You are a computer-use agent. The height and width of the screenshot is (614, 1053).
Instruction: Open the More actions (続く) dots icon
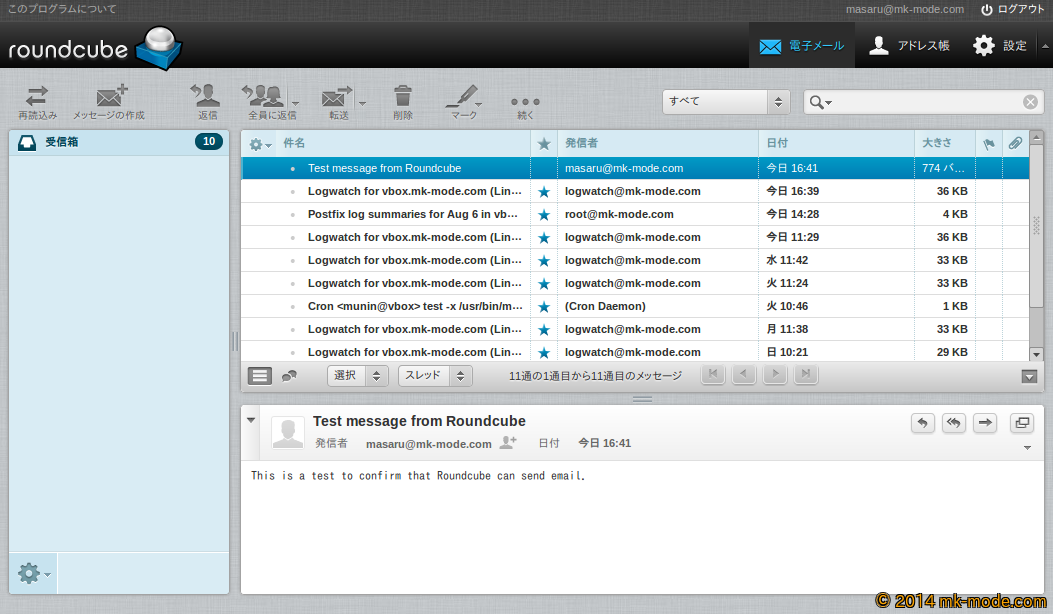click(525, 102)
